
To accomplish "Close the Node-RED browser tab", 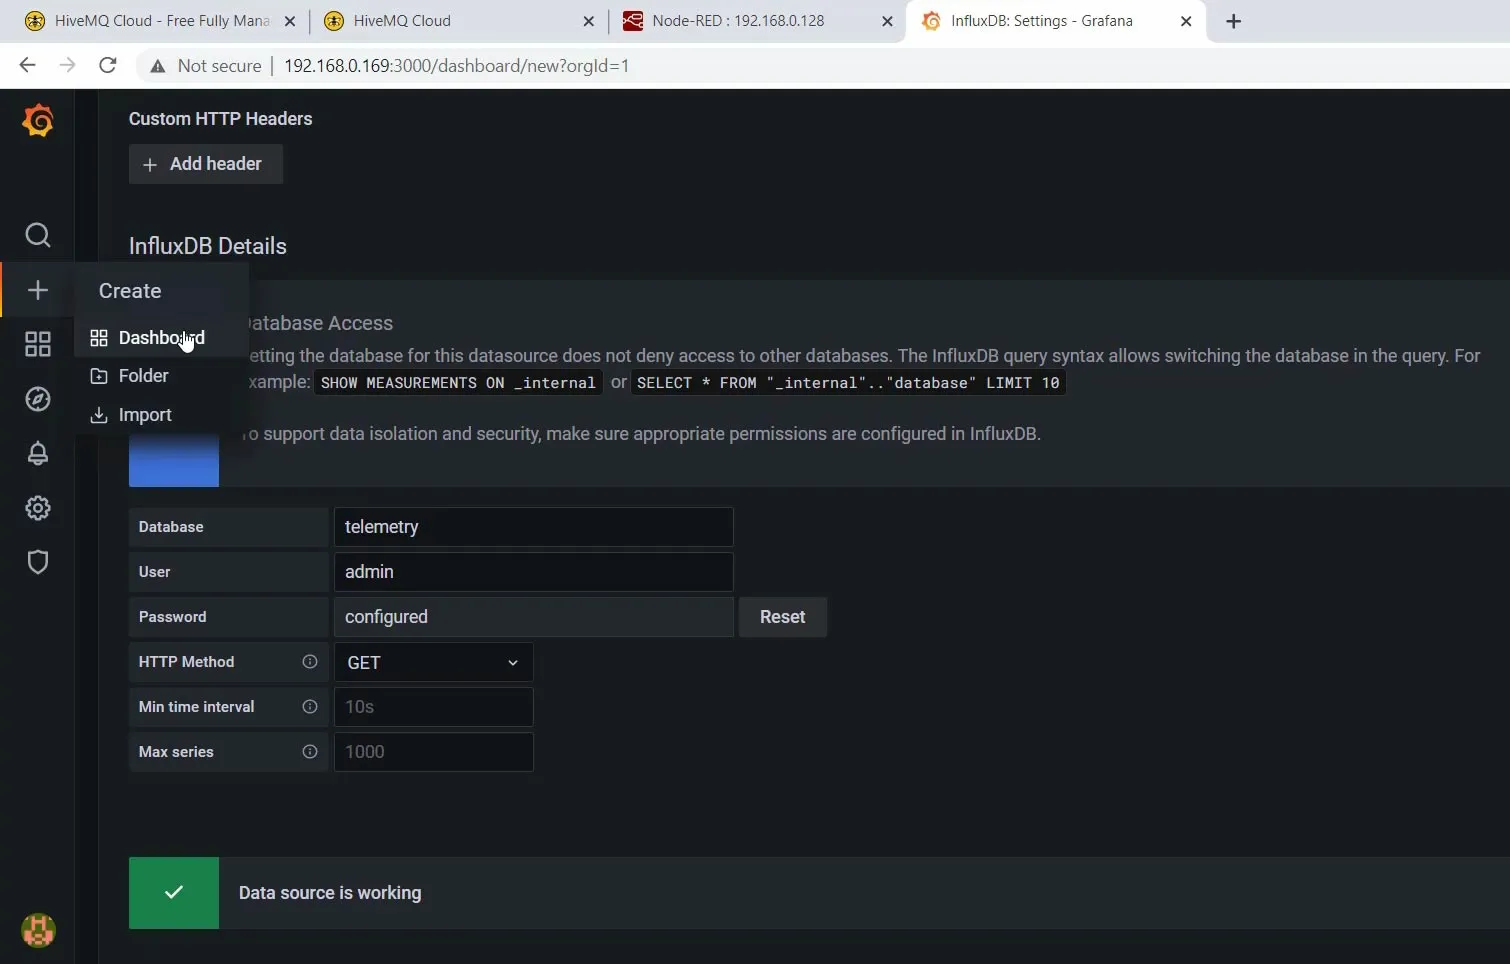I will point(887,21).
